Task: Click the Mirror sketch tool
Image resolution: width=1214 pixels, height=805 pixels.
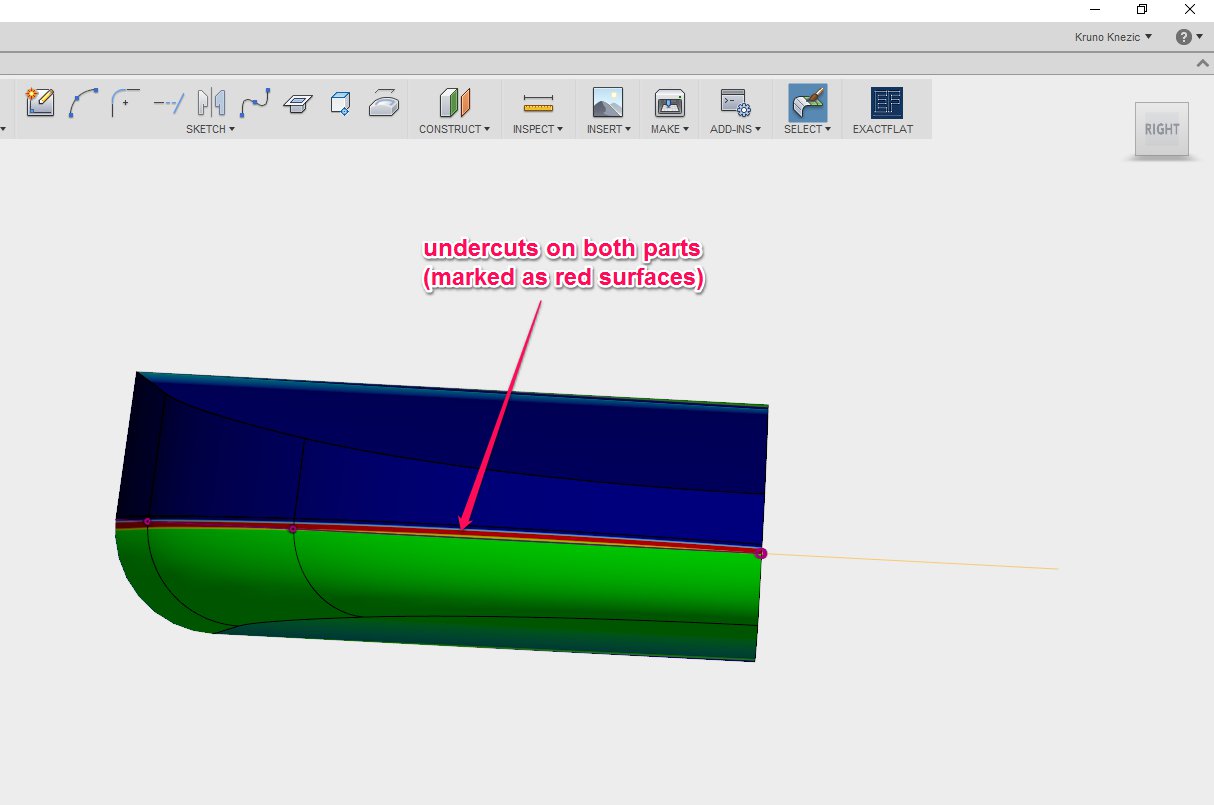Action: pyautogui.click(x=210, y=101)
